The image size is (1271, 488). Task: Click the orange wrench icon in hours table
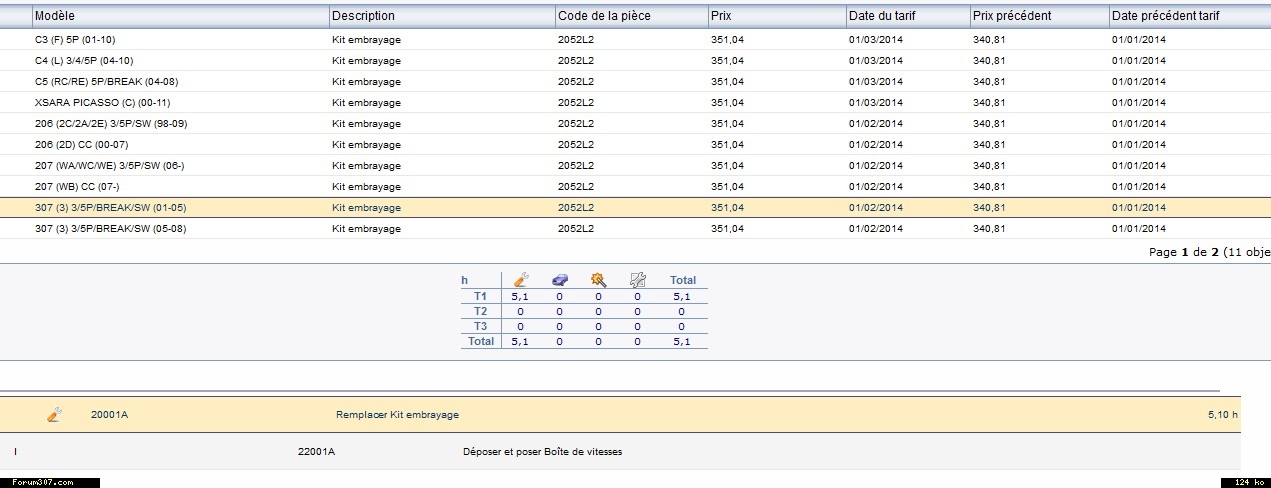click(519, 280)
